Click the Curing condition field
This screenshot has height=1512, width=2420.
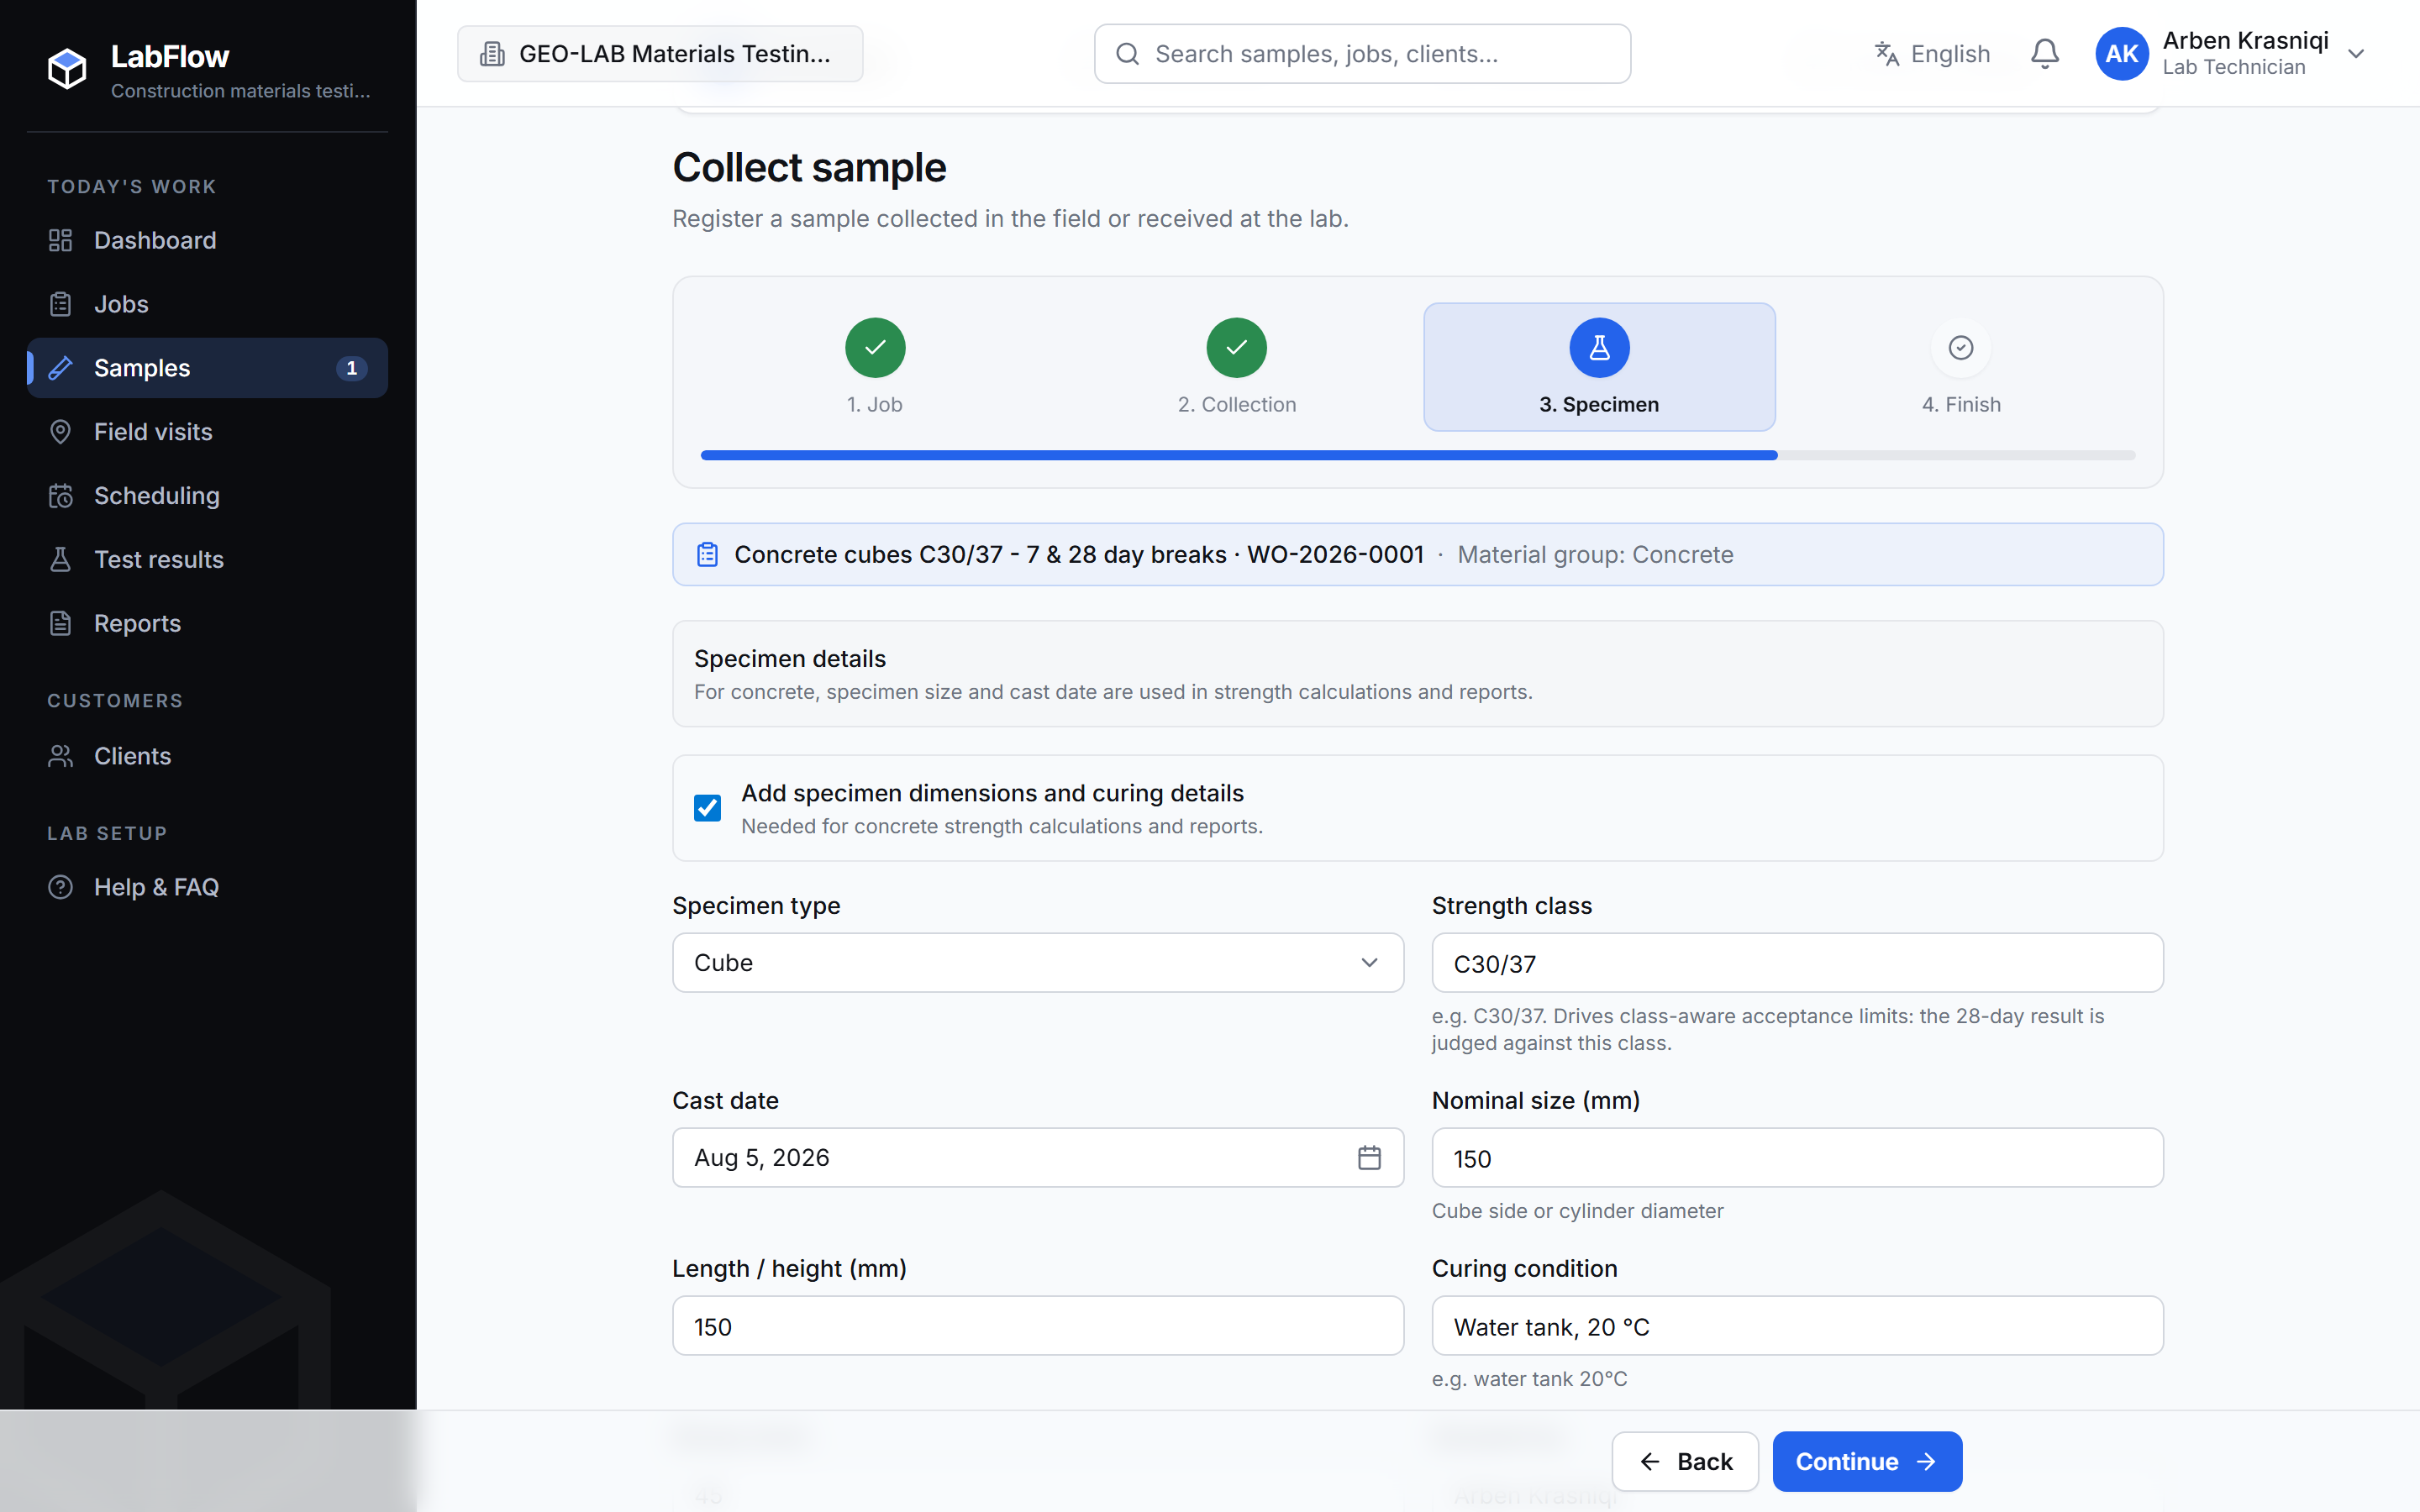(x=1797, y=1325)
